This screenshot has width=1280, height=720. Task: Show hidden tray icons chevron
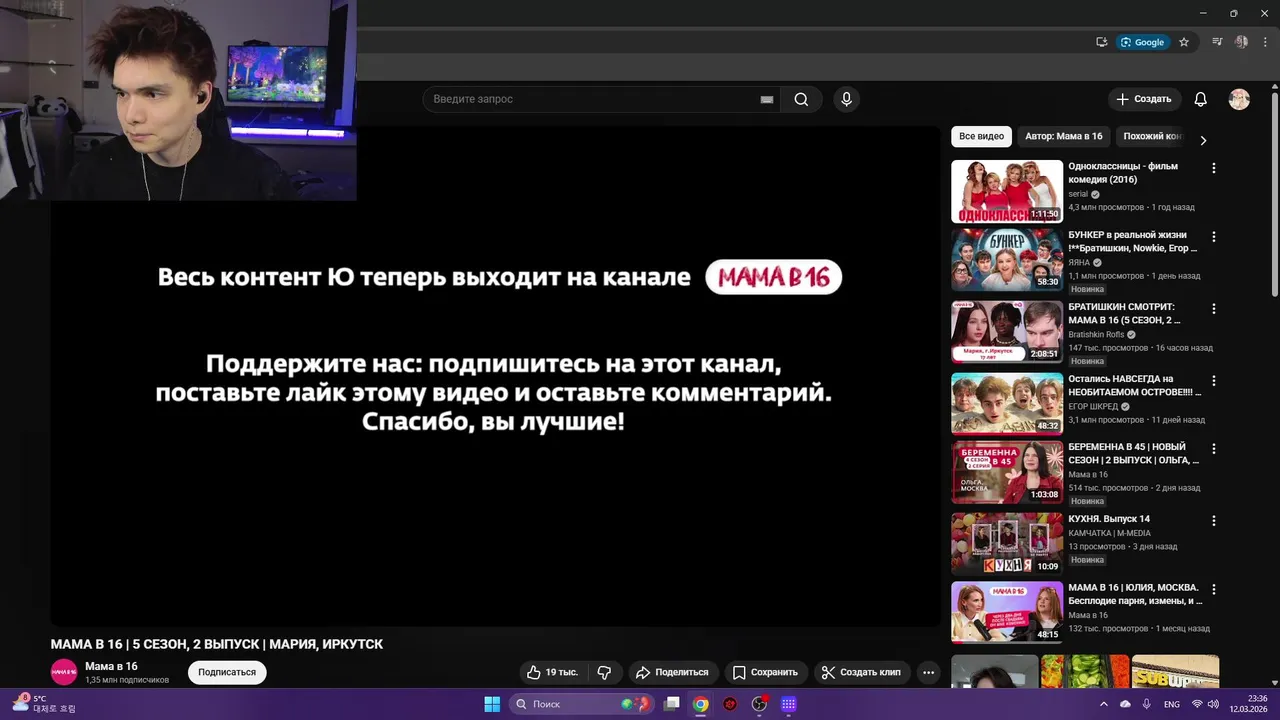pyautogui.click(x=1106, y=704)
